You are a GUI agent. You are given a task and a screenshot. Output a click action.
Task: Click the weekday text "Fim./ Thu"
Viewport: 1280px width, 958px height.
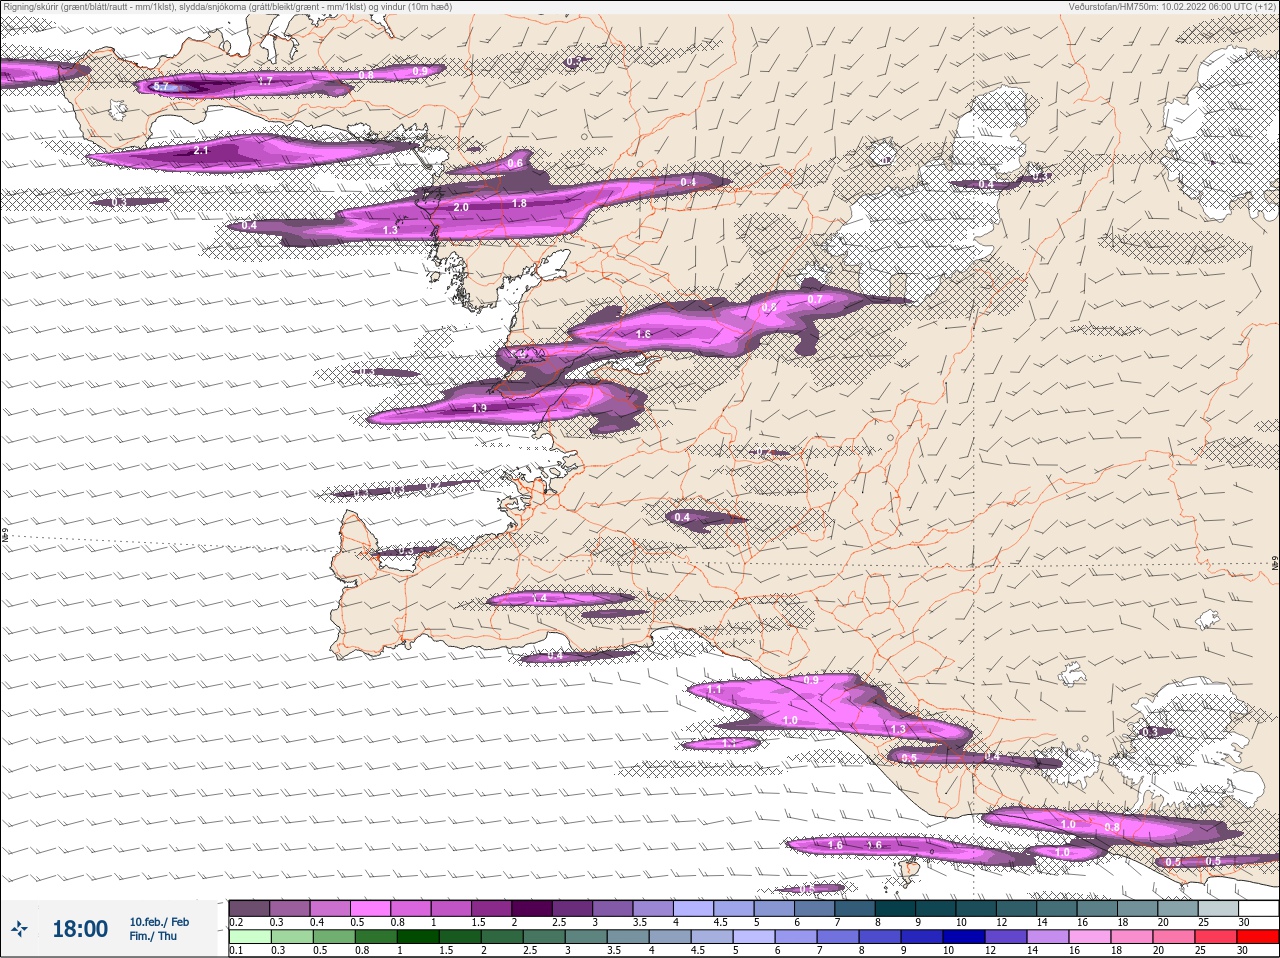(x=153, y=936)
